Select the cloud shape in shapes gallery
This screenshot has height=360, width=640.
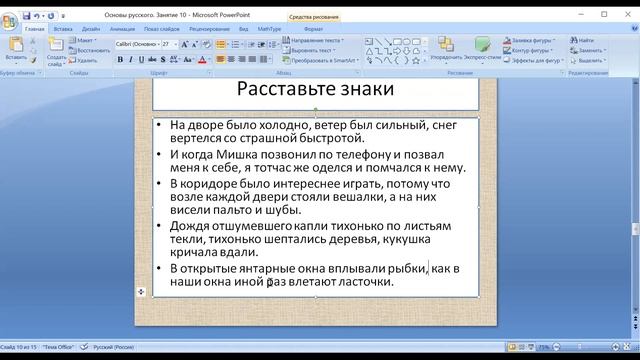tap(416, 51)
